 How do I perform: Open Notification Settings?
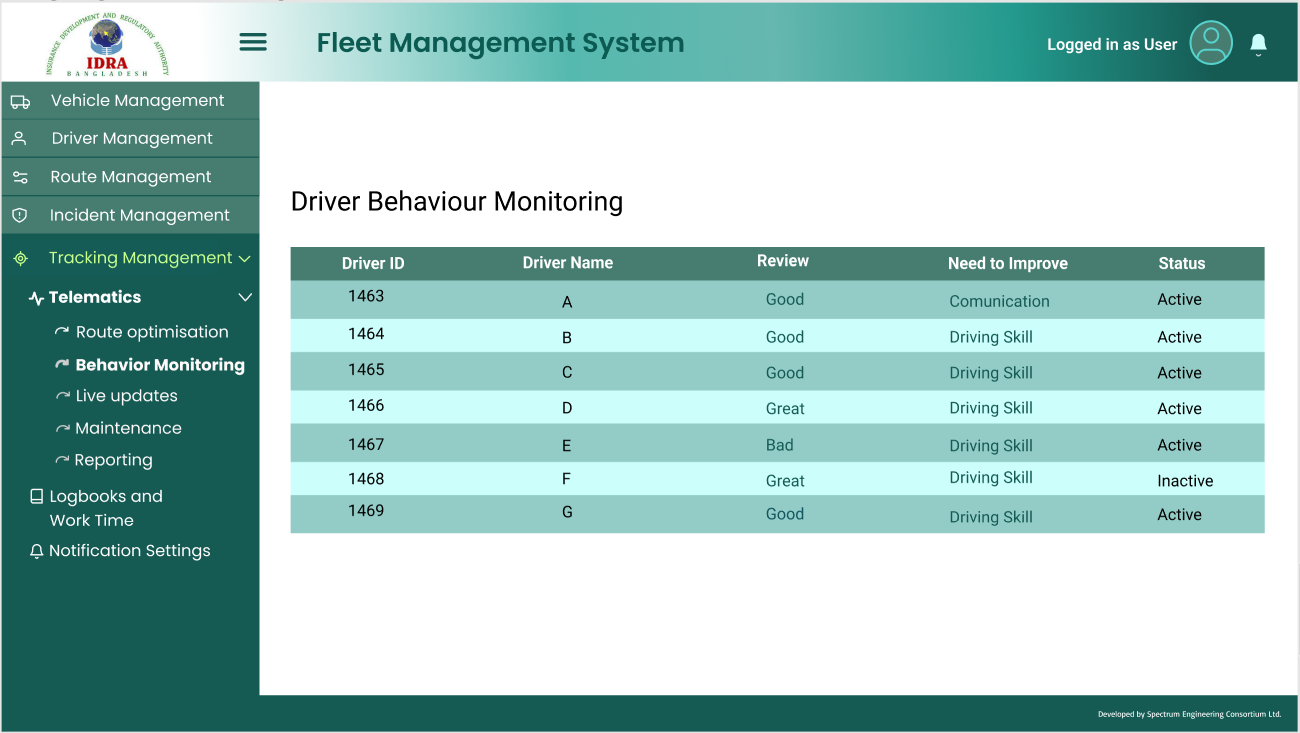[130, 551]
